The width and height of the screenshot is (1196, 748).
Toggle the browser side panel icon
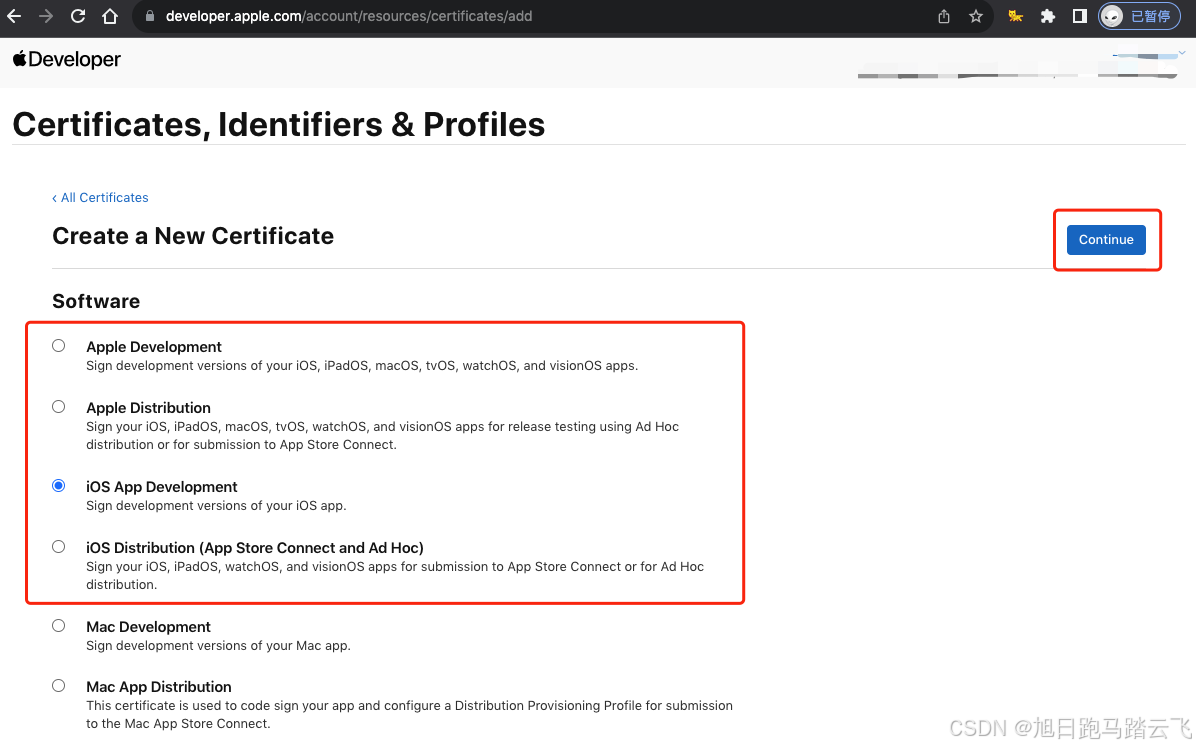[1079, 16]
